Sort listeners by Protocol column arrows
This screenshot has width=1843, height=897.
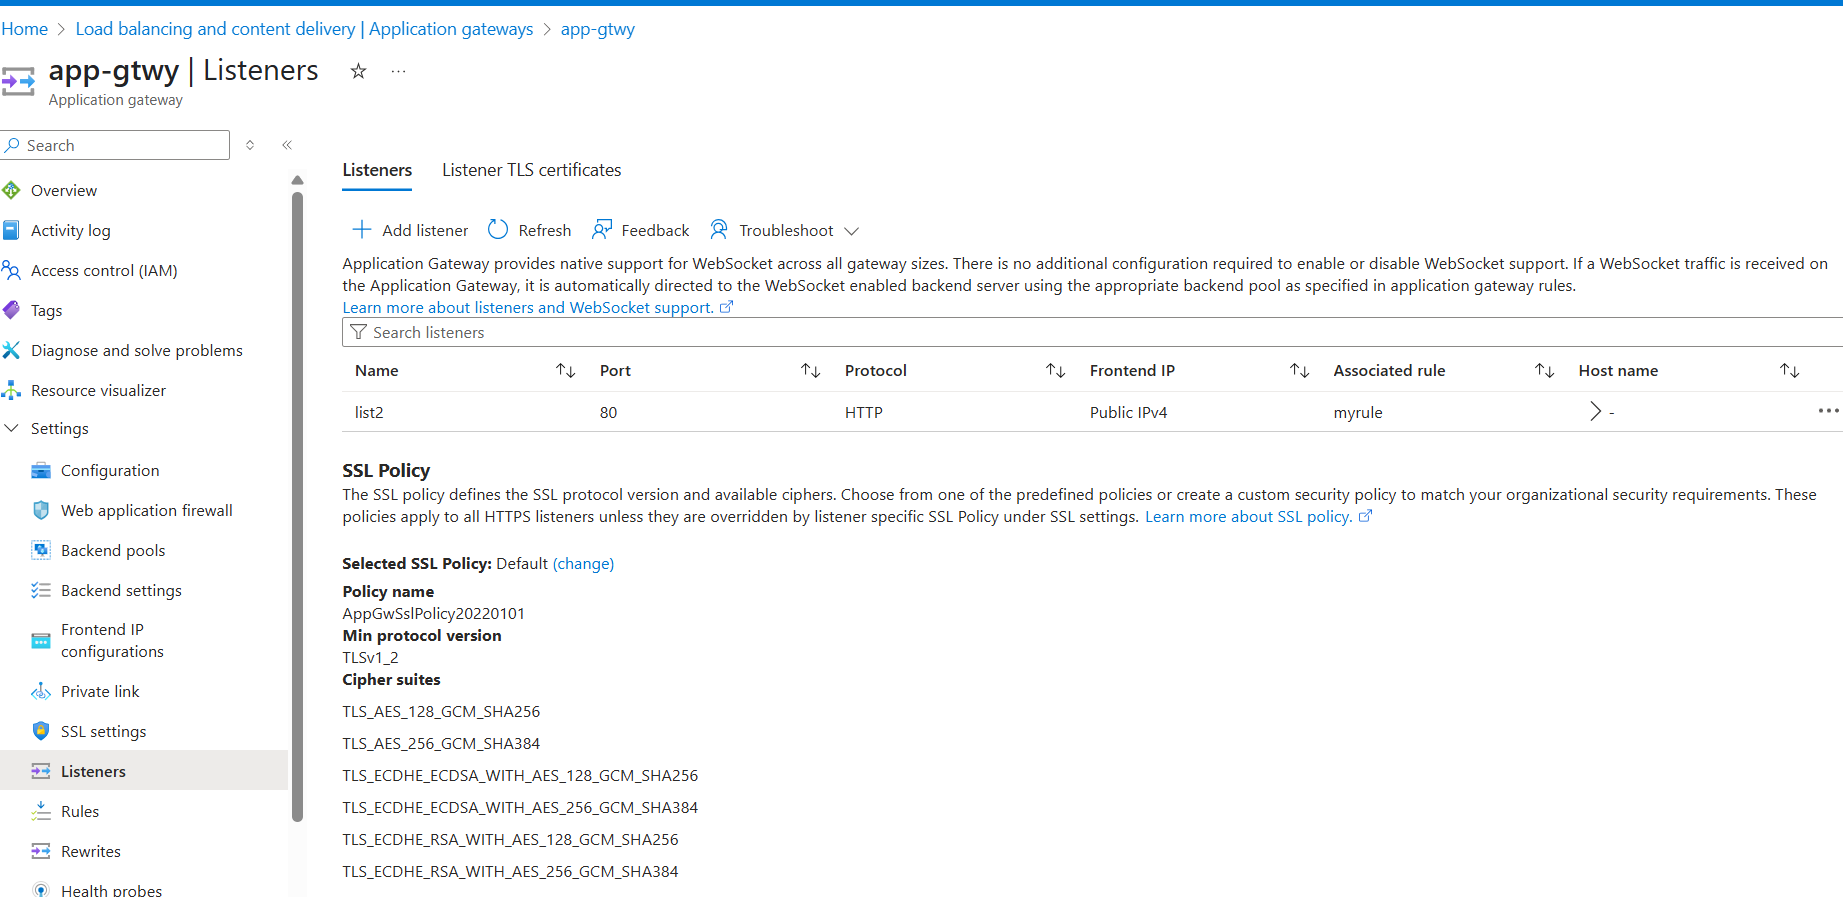(1056, 371)
